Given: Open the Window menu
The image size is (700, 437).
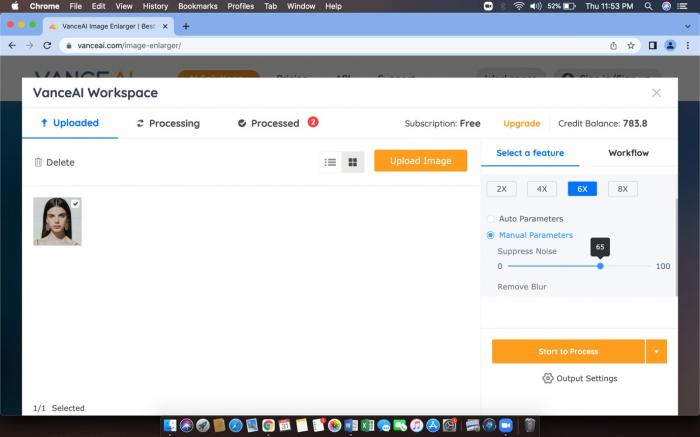Looking at the screenshot, I should point(301,6).
